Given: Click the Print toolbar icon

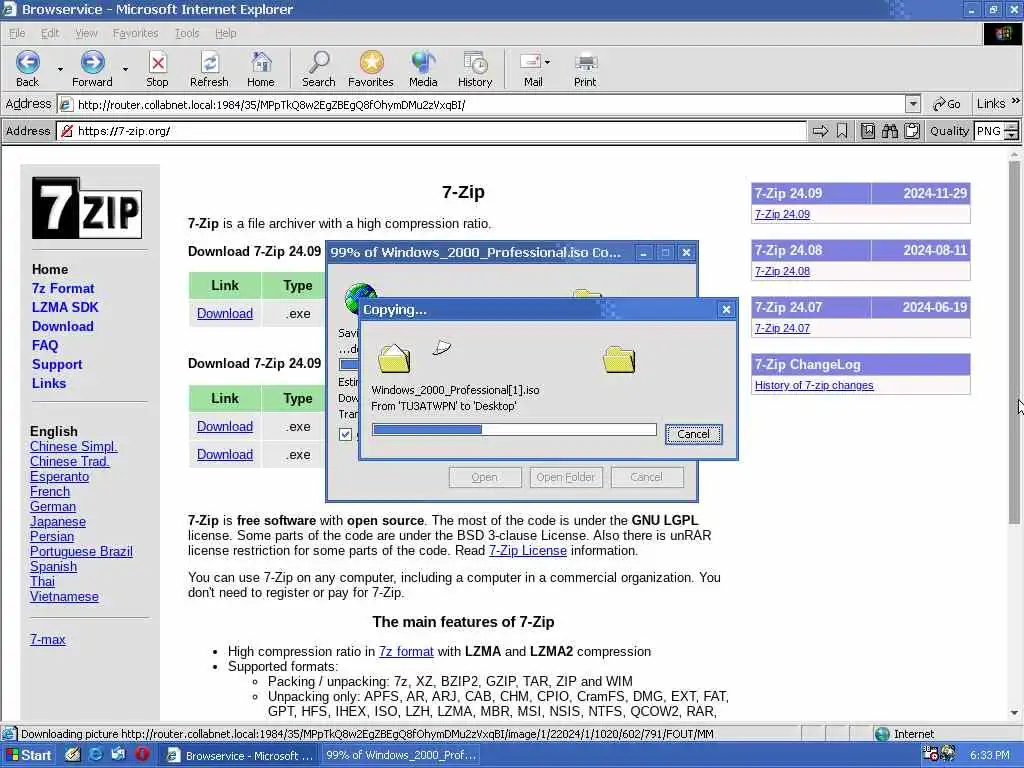Looking at the screenshot, I should coord(585,63).
